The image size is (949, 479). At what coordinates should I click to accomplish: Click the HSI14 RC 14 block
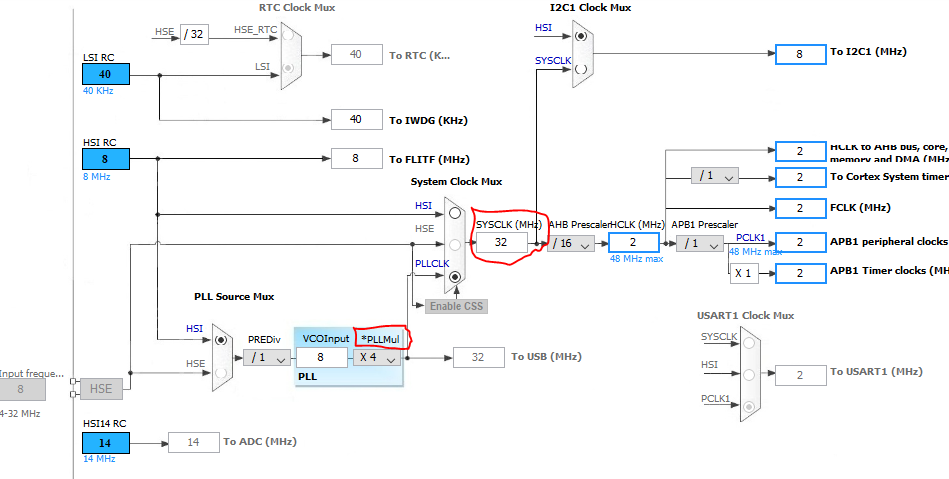104,442
